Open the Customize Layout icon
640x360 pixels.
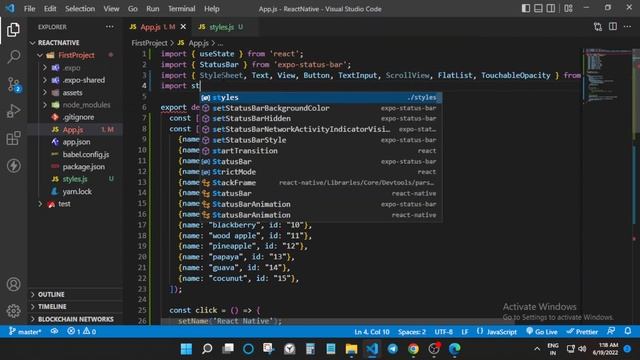(x=568, y=8)
